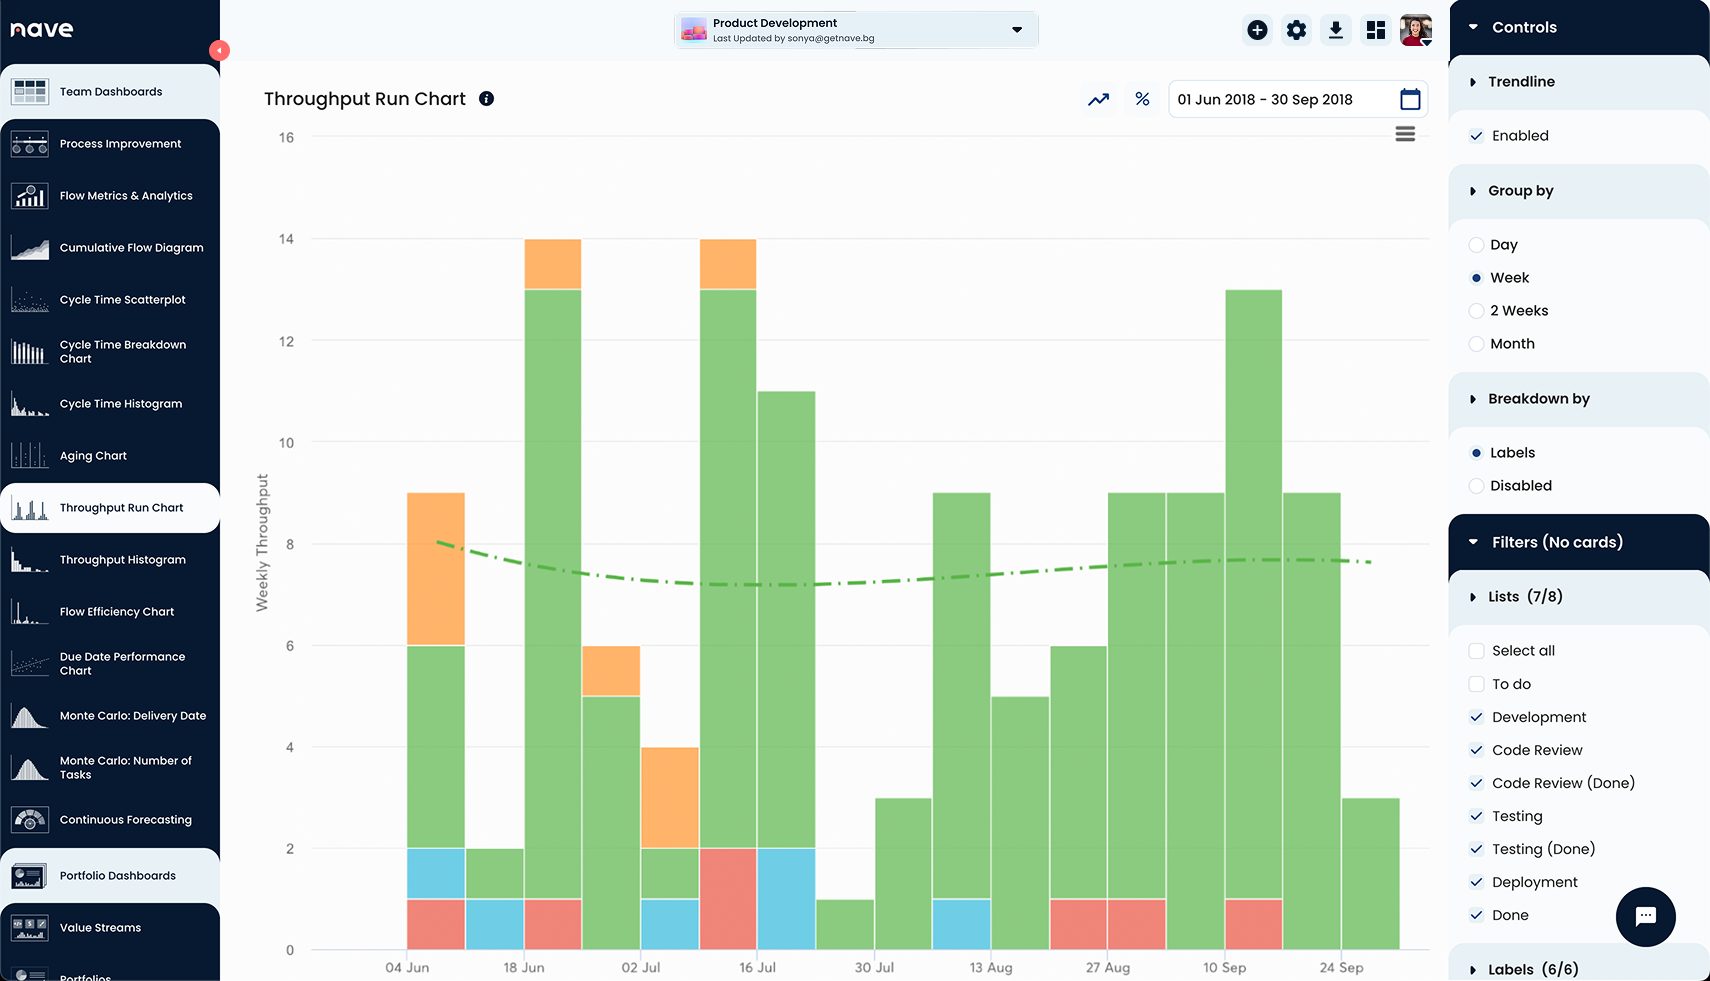Open the chat support bubble
Image resolution: width=1710 pixels, height=981 pixels.
(1645, 916)
